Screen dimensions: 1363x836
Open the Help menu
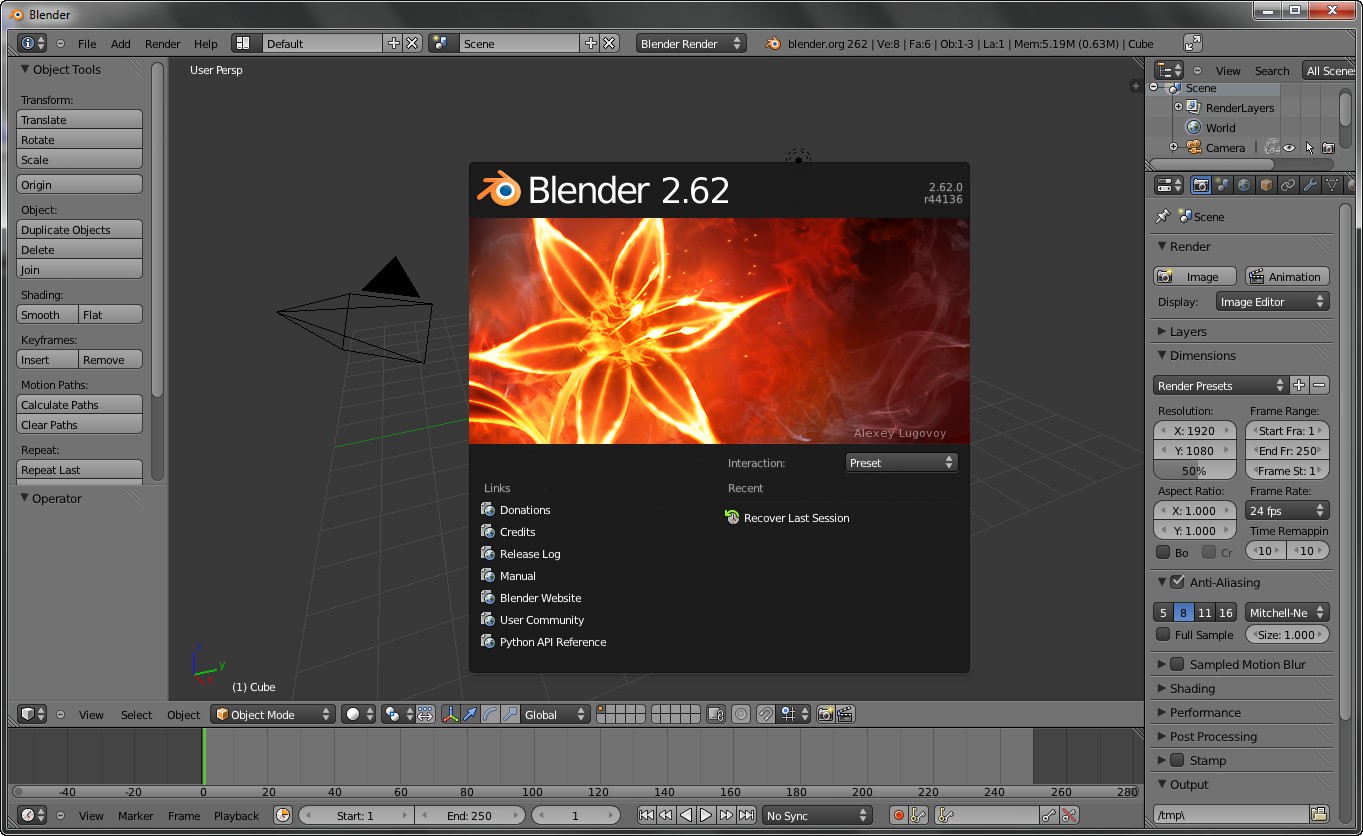pos(206,43)
